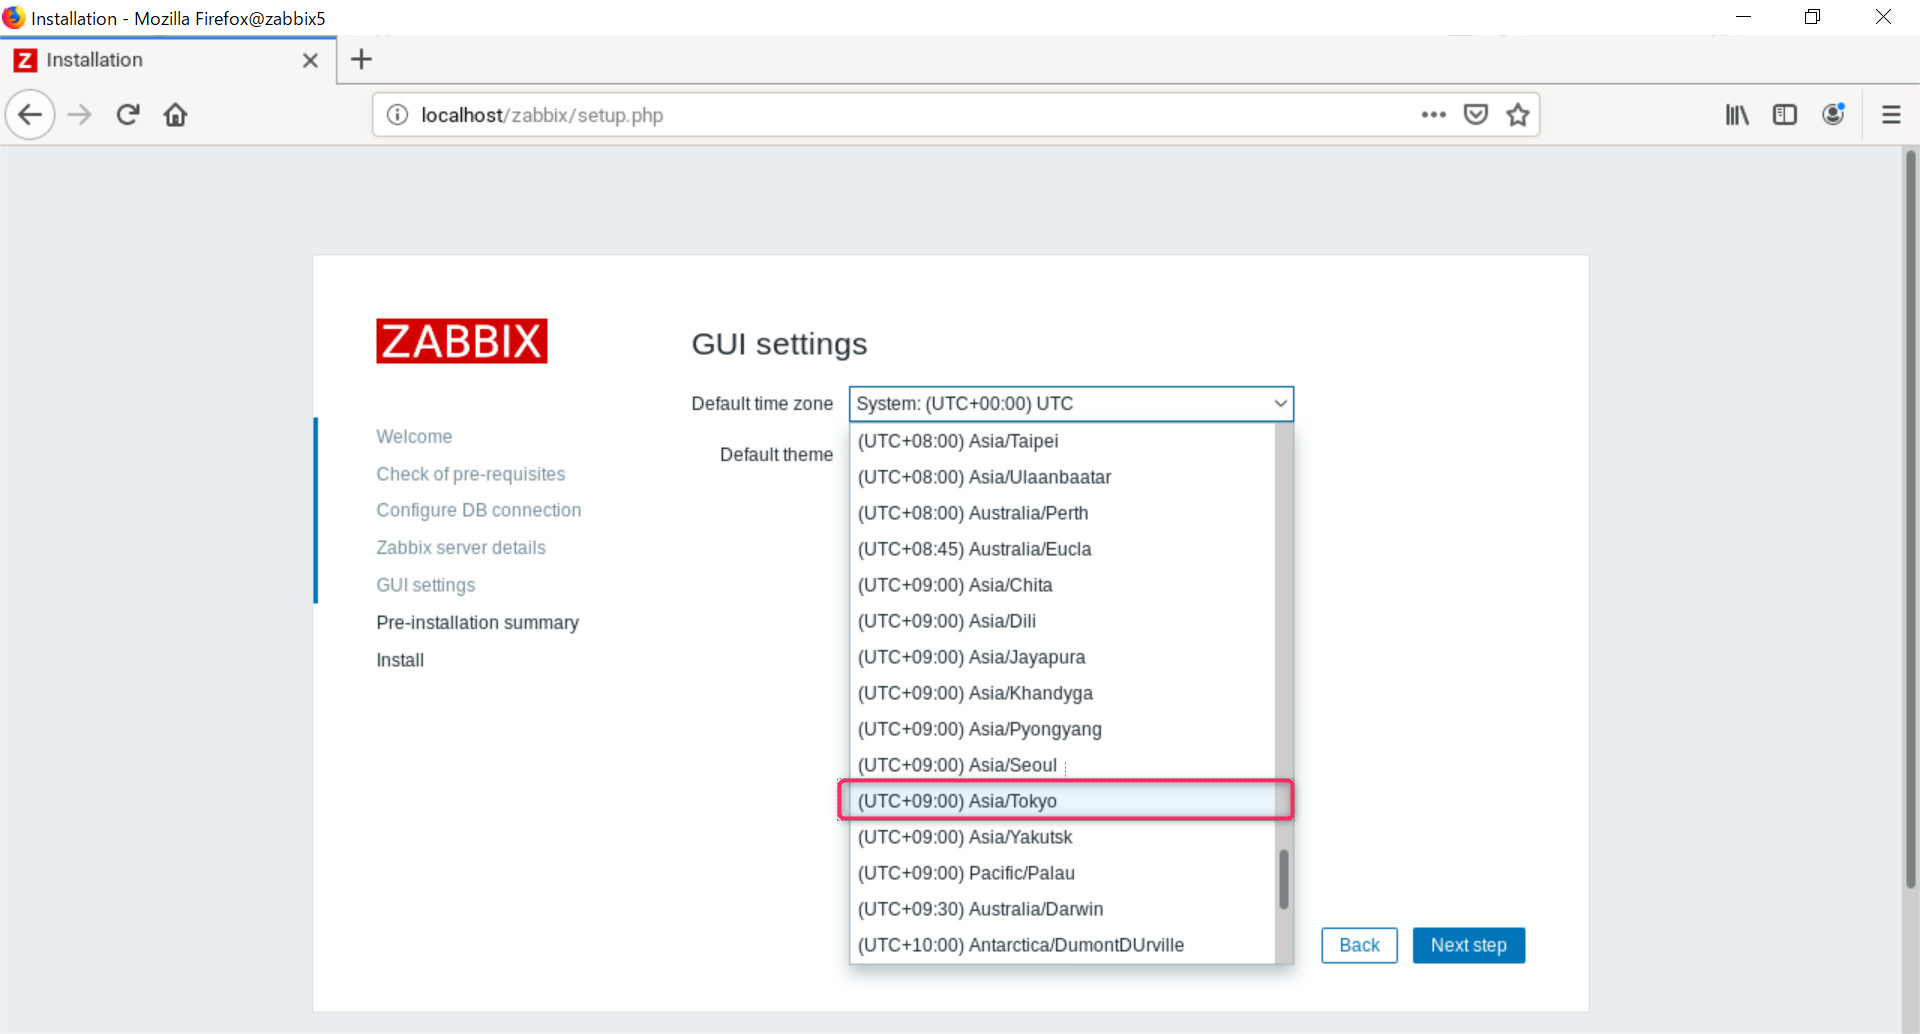Screen dimensions: 1920x1034
Task: Choose (UTC+09:00) Asia/Chita option
Action: tap(1063, 585)
